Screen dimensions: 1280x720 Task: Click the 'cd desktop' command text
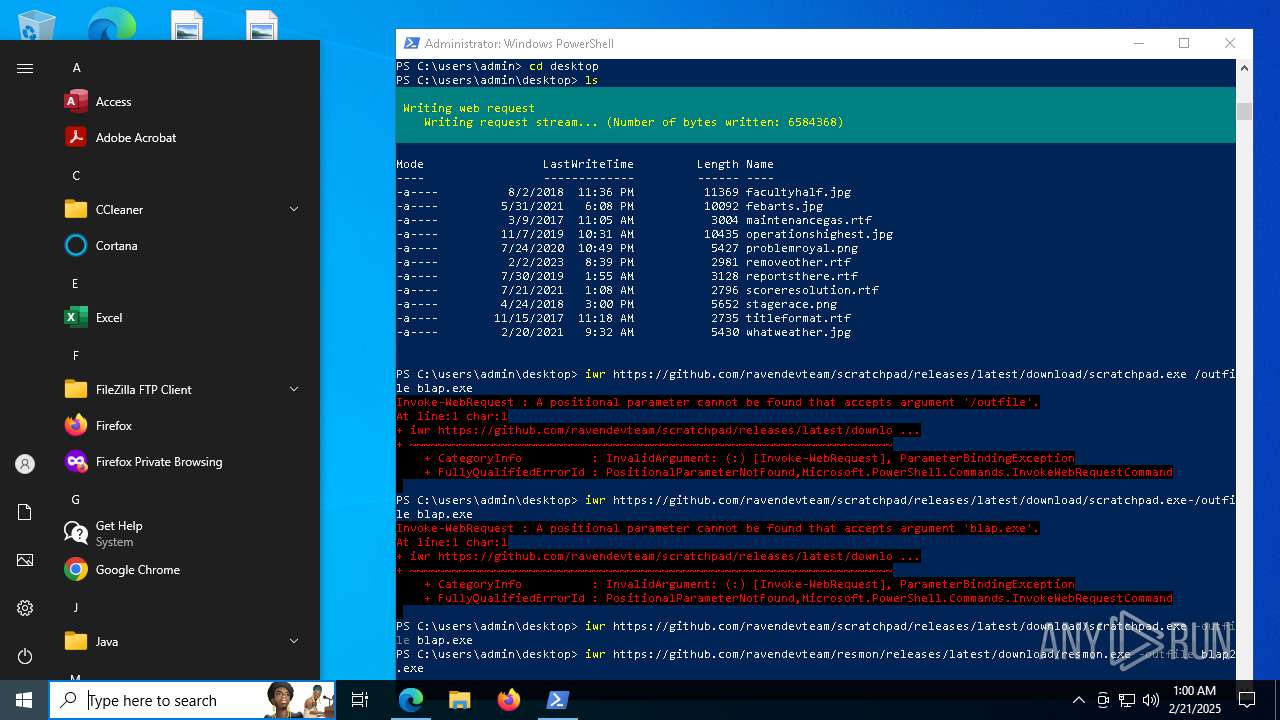point(564,66)
